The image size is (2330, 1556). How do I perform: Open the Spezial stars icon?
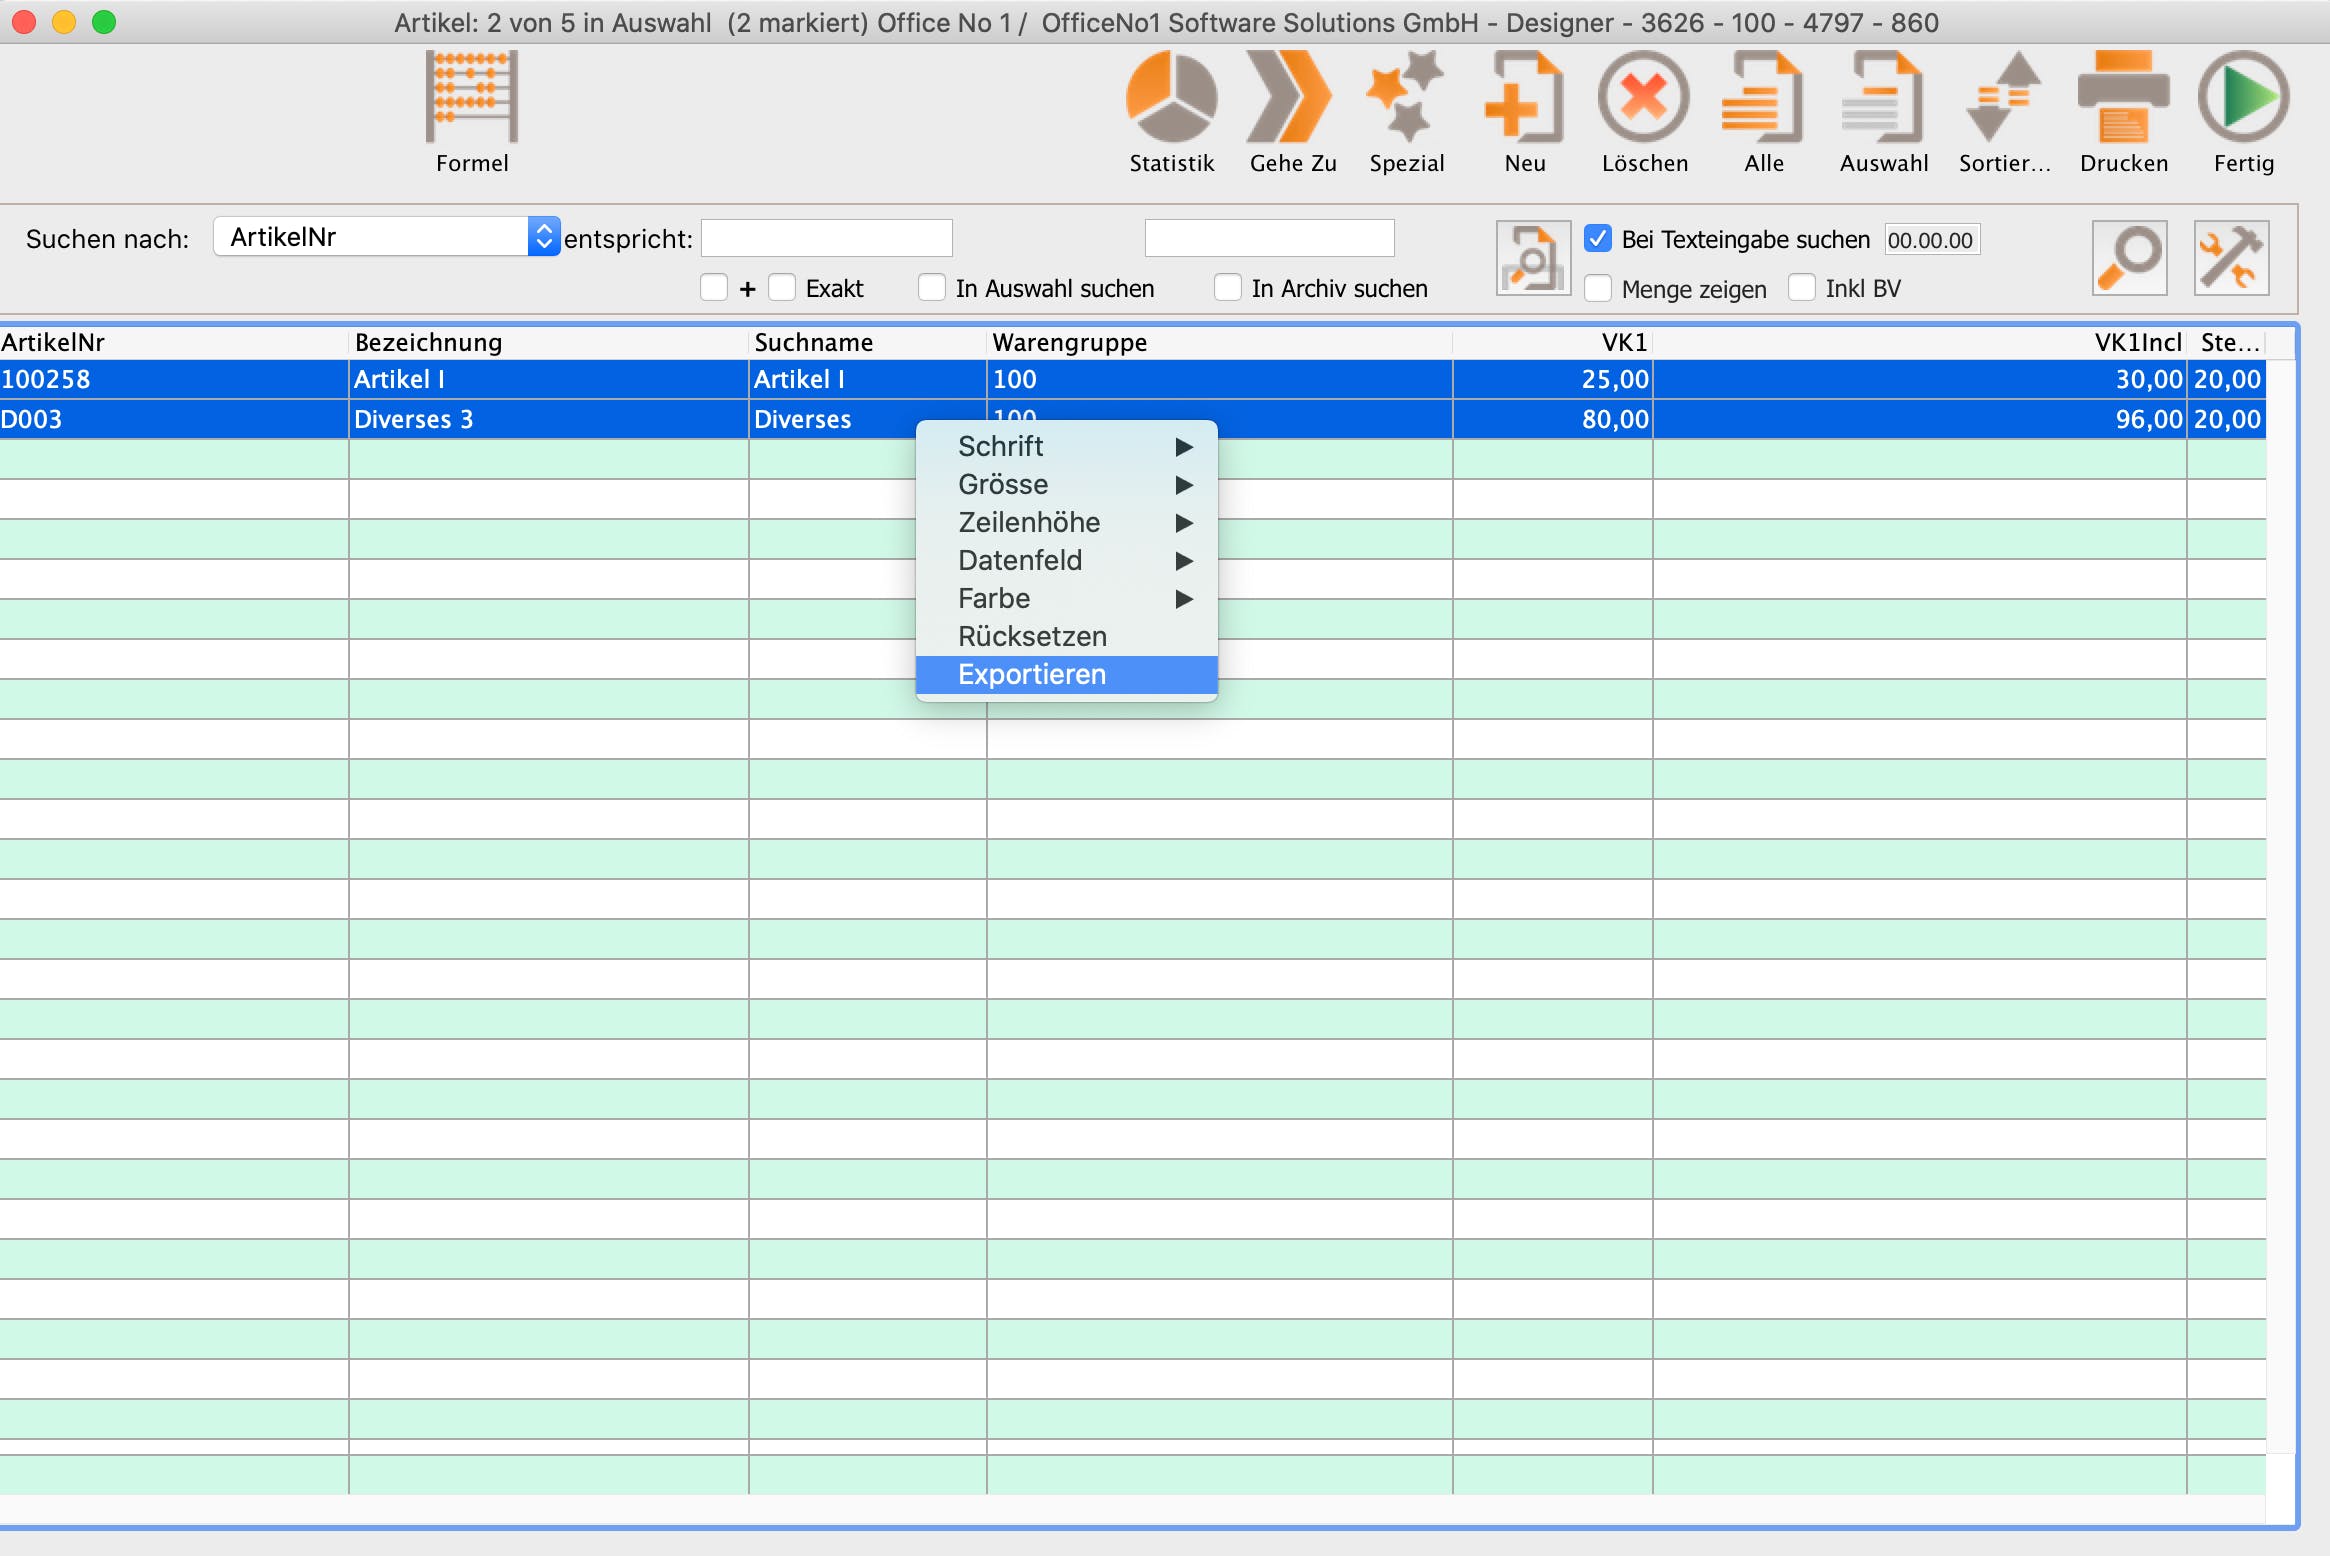tap(1406, 98)
